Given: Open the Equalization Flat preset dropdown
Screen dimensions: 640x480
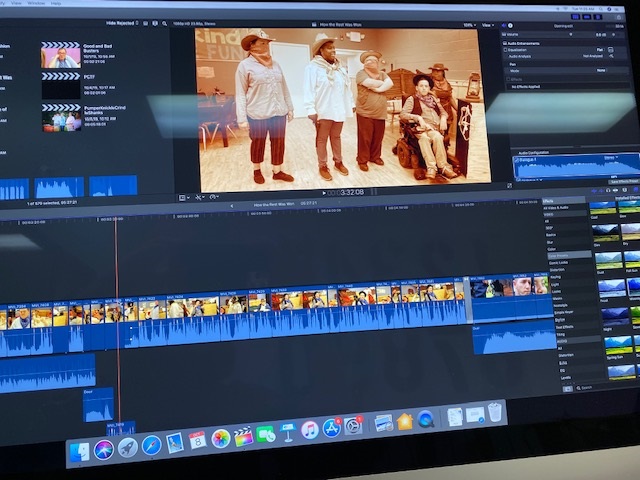Looking at the screenshot, I should [x=600, y=50].
